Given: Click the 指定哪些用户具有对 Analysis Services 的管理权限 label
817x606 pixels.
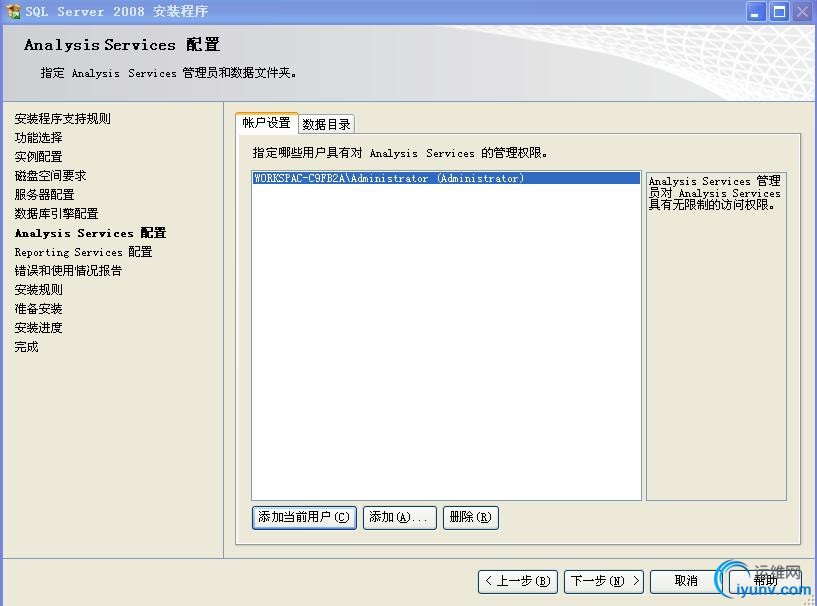Looking at the screenshot, I should (x=400, y=153).
